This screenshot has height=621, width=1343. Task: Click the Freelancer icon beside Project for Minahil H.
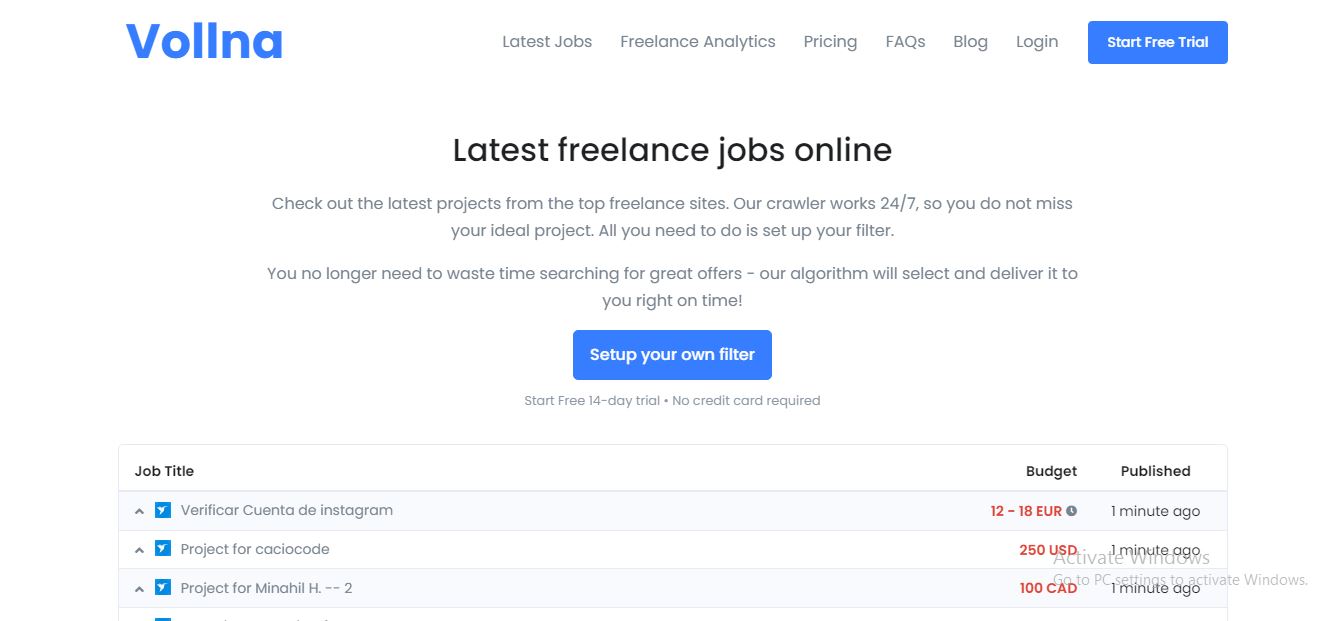pos(163,588)
